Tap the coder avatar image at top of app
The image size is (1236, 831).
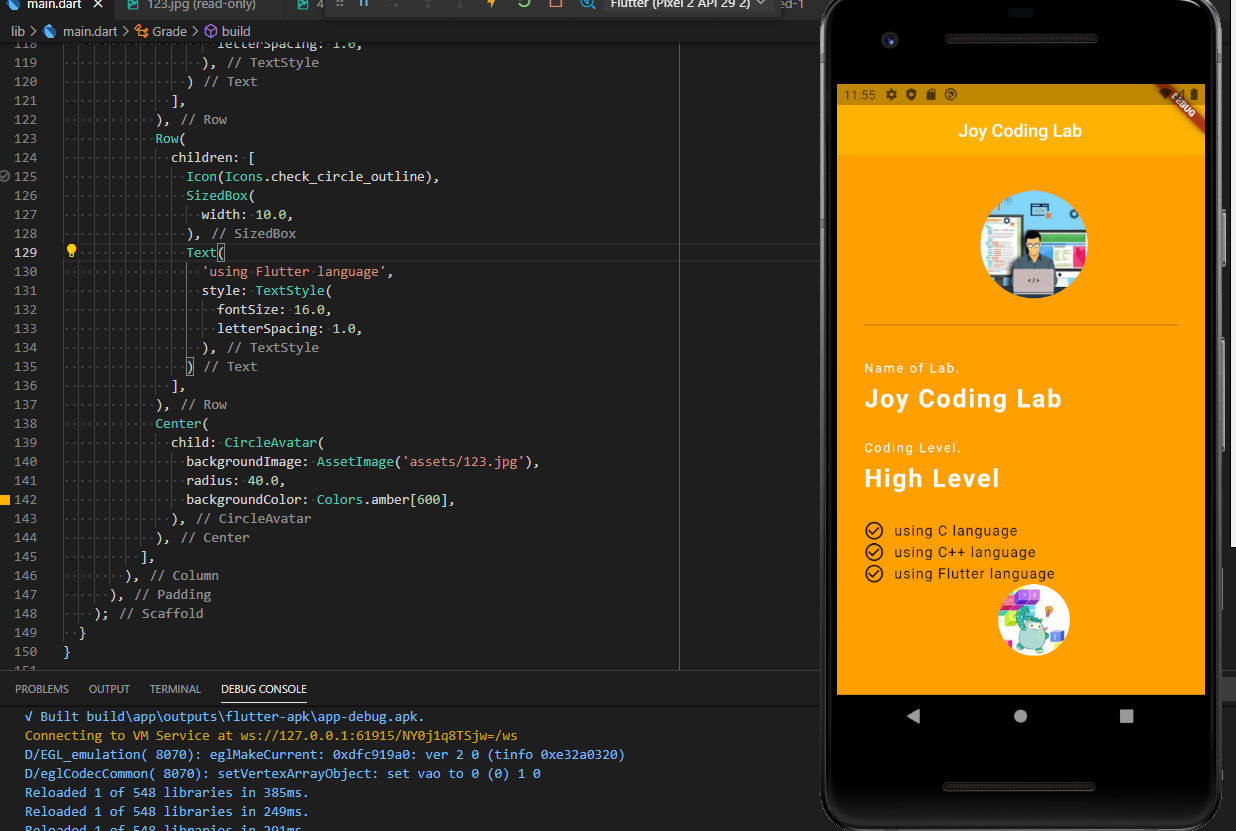tap(1033, 245)
